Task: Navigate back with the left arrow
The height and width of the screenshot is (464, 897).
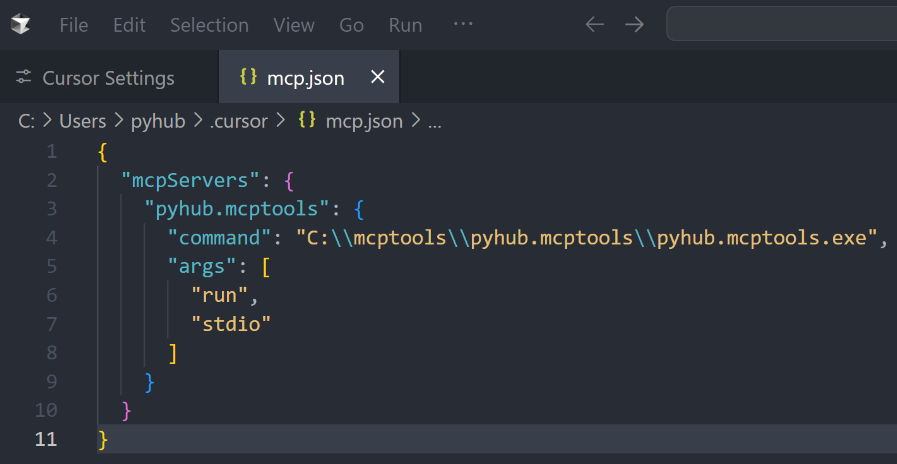Action: tap(595, 24)
